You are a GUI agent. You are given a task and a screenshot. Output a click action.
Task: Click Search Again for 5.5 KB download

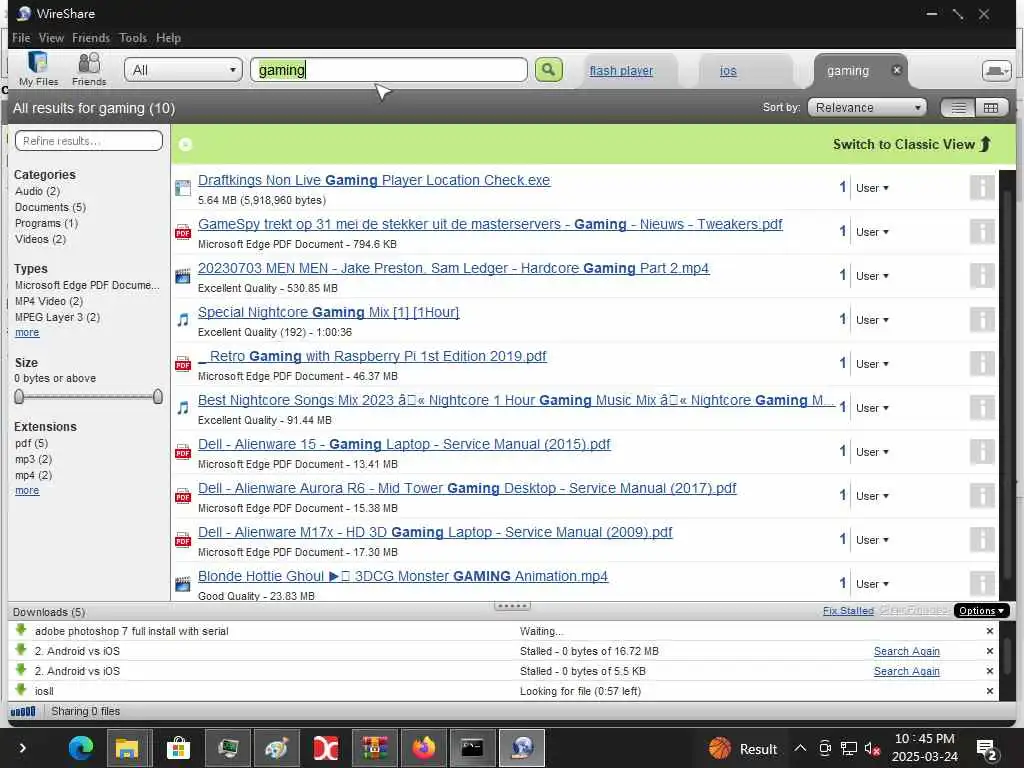[x=906, y=671]
